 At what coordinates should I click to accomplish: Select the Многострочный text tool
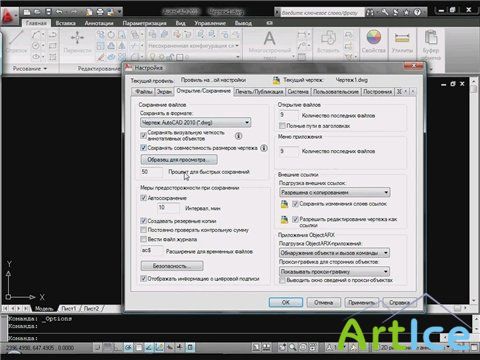[x=270, y=43]
